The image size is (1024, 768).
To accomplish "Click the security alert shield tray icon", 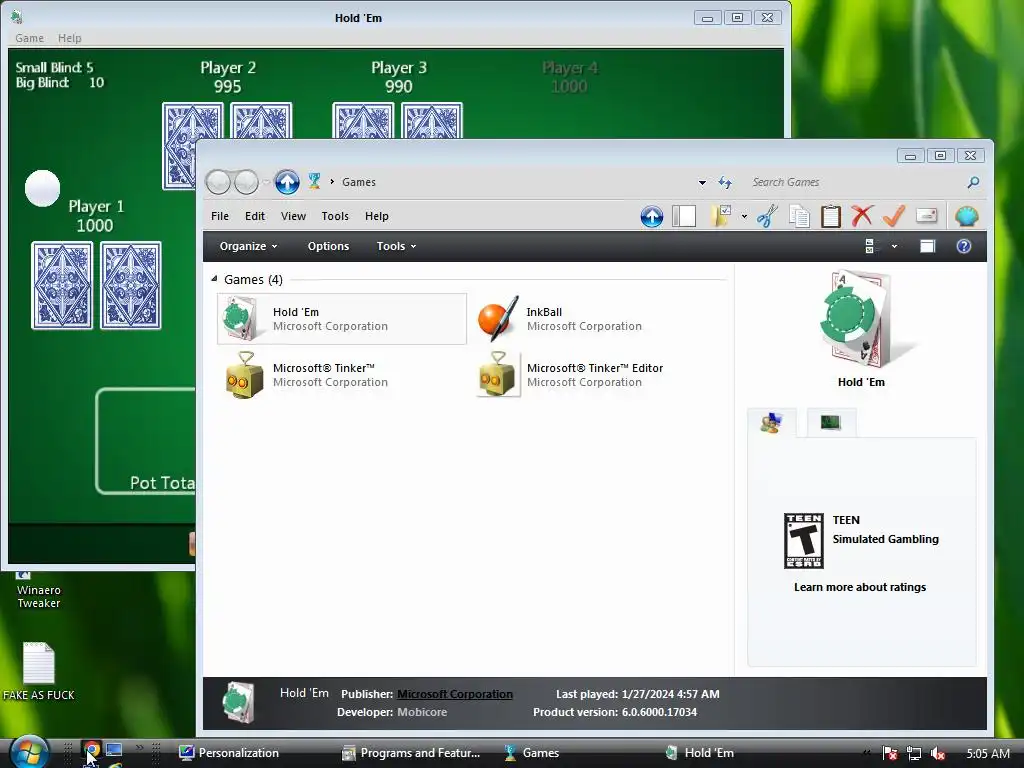I will tap(889, 753).
